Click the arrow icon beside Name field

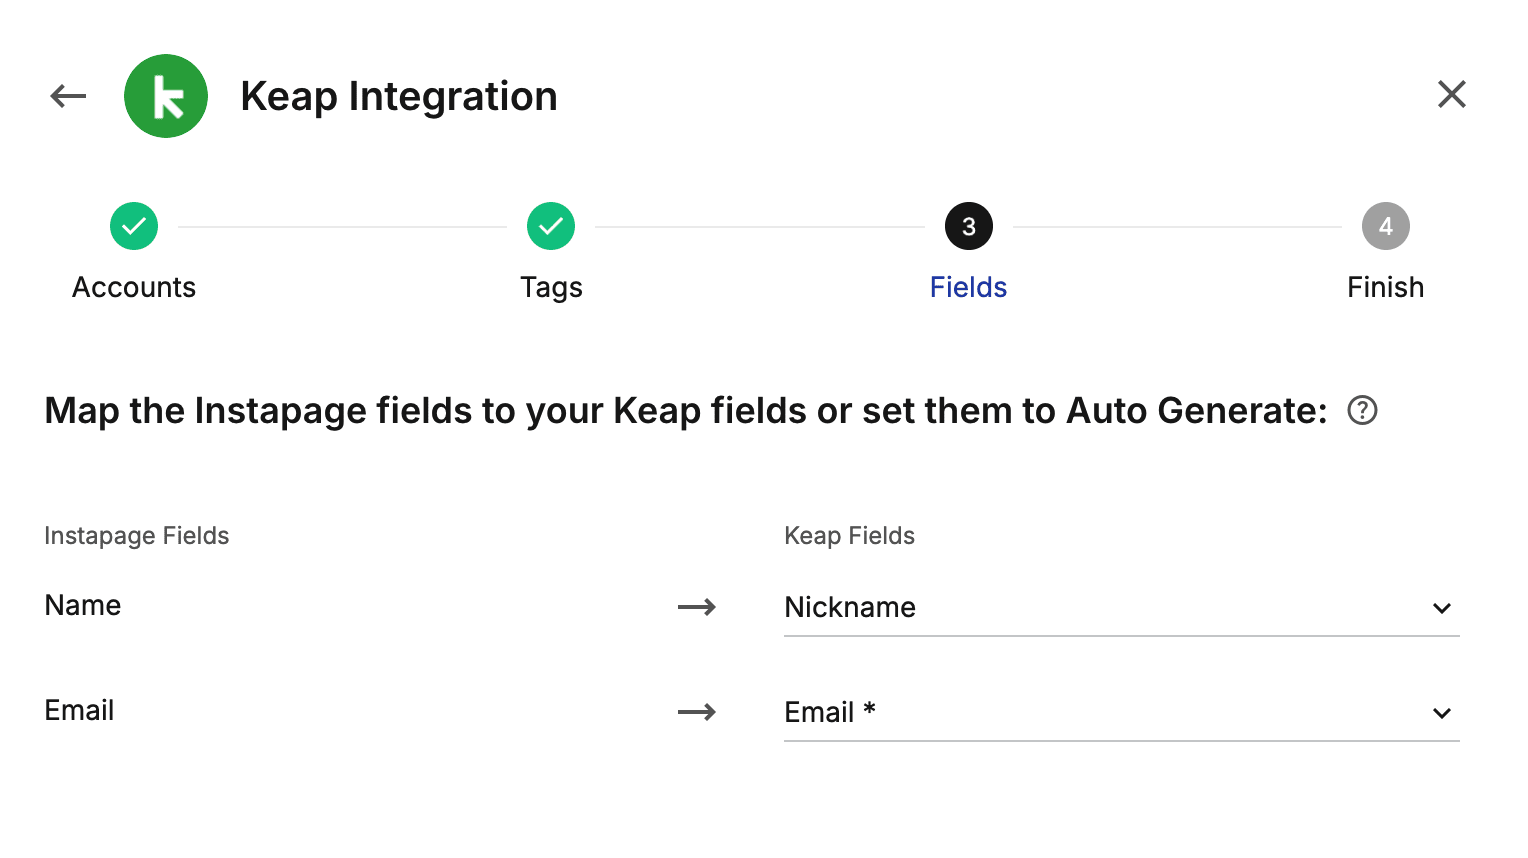coord(697,607)
